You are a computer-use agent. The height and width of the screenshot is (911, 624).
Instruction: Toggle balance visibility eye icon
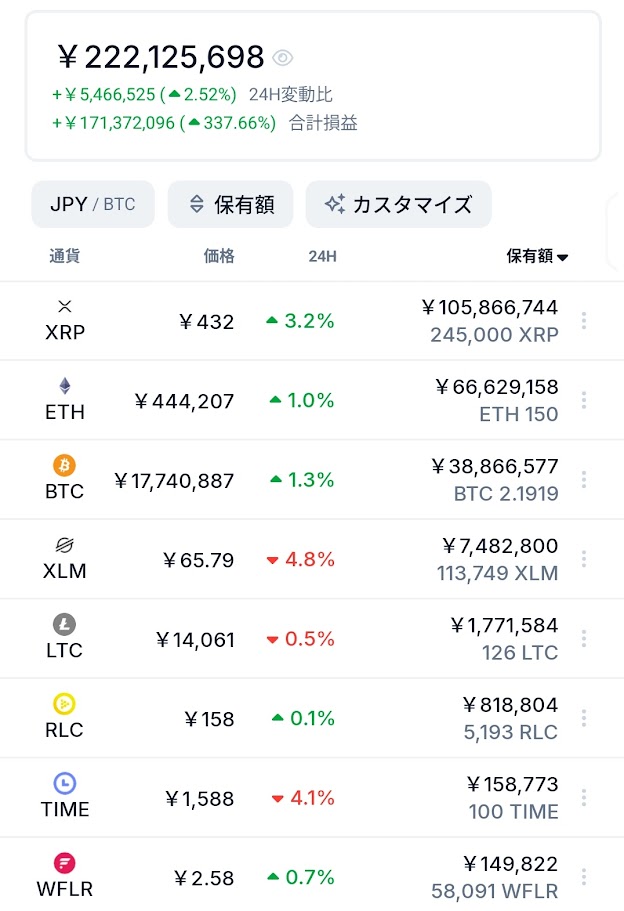coord(283,58)
